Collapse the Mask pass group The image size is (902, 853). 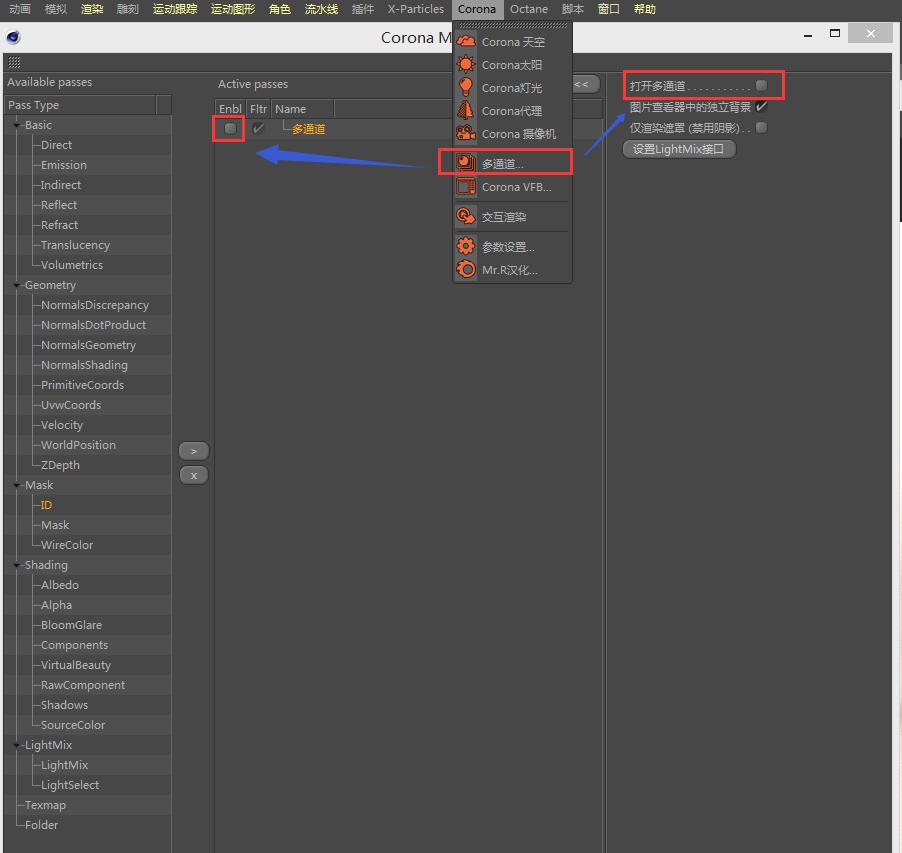[x=16, y=485]
